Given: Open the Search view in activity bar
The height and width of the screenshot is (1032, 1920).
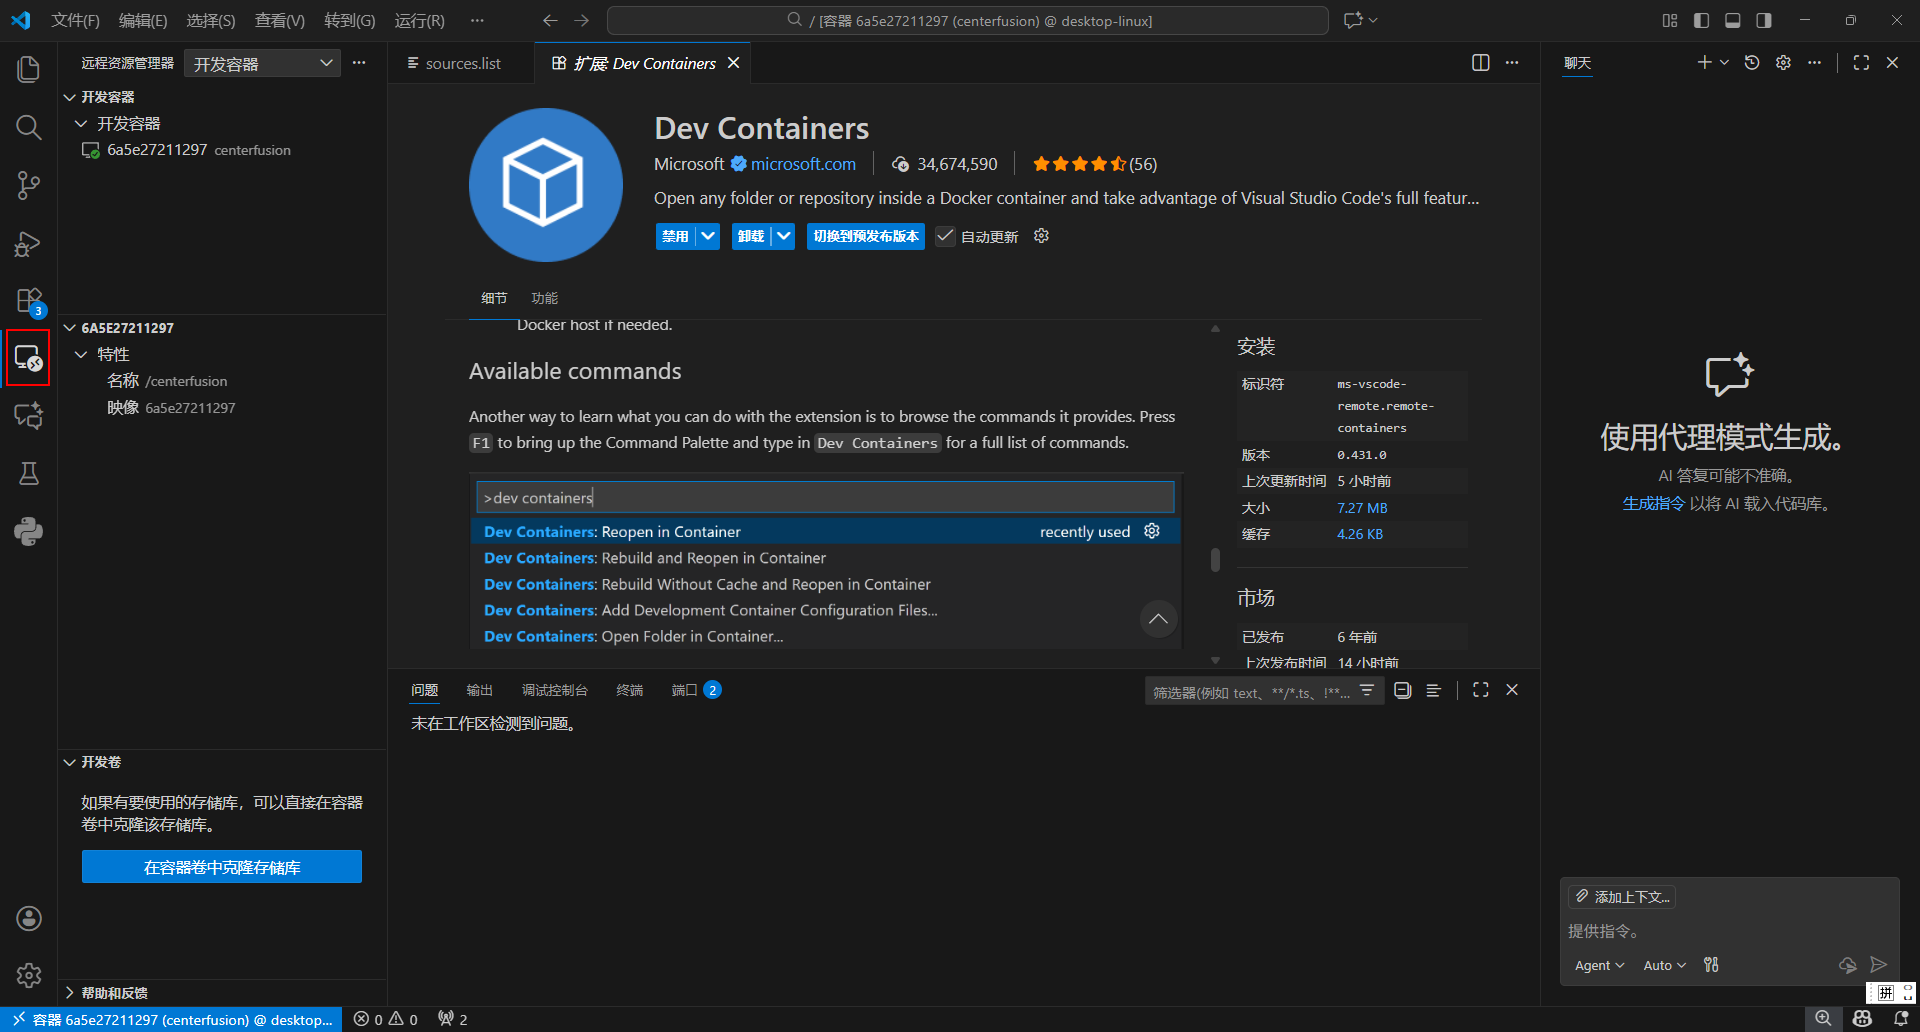Looking at the screenshot, I should coord(28,127).
